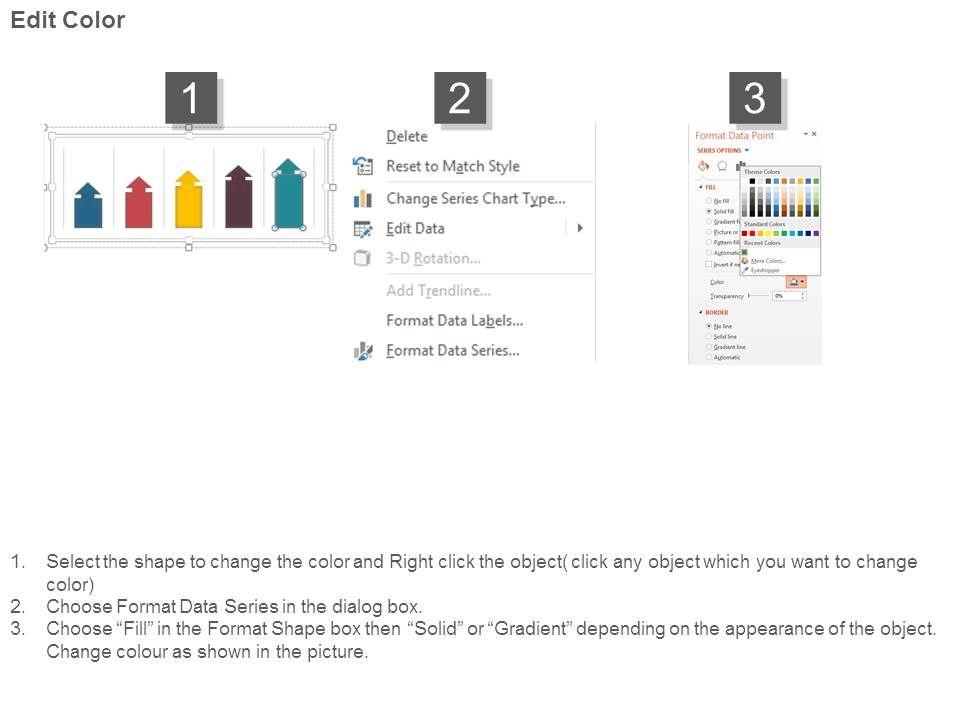Select the Solid fill radio button

pos(709,212)
